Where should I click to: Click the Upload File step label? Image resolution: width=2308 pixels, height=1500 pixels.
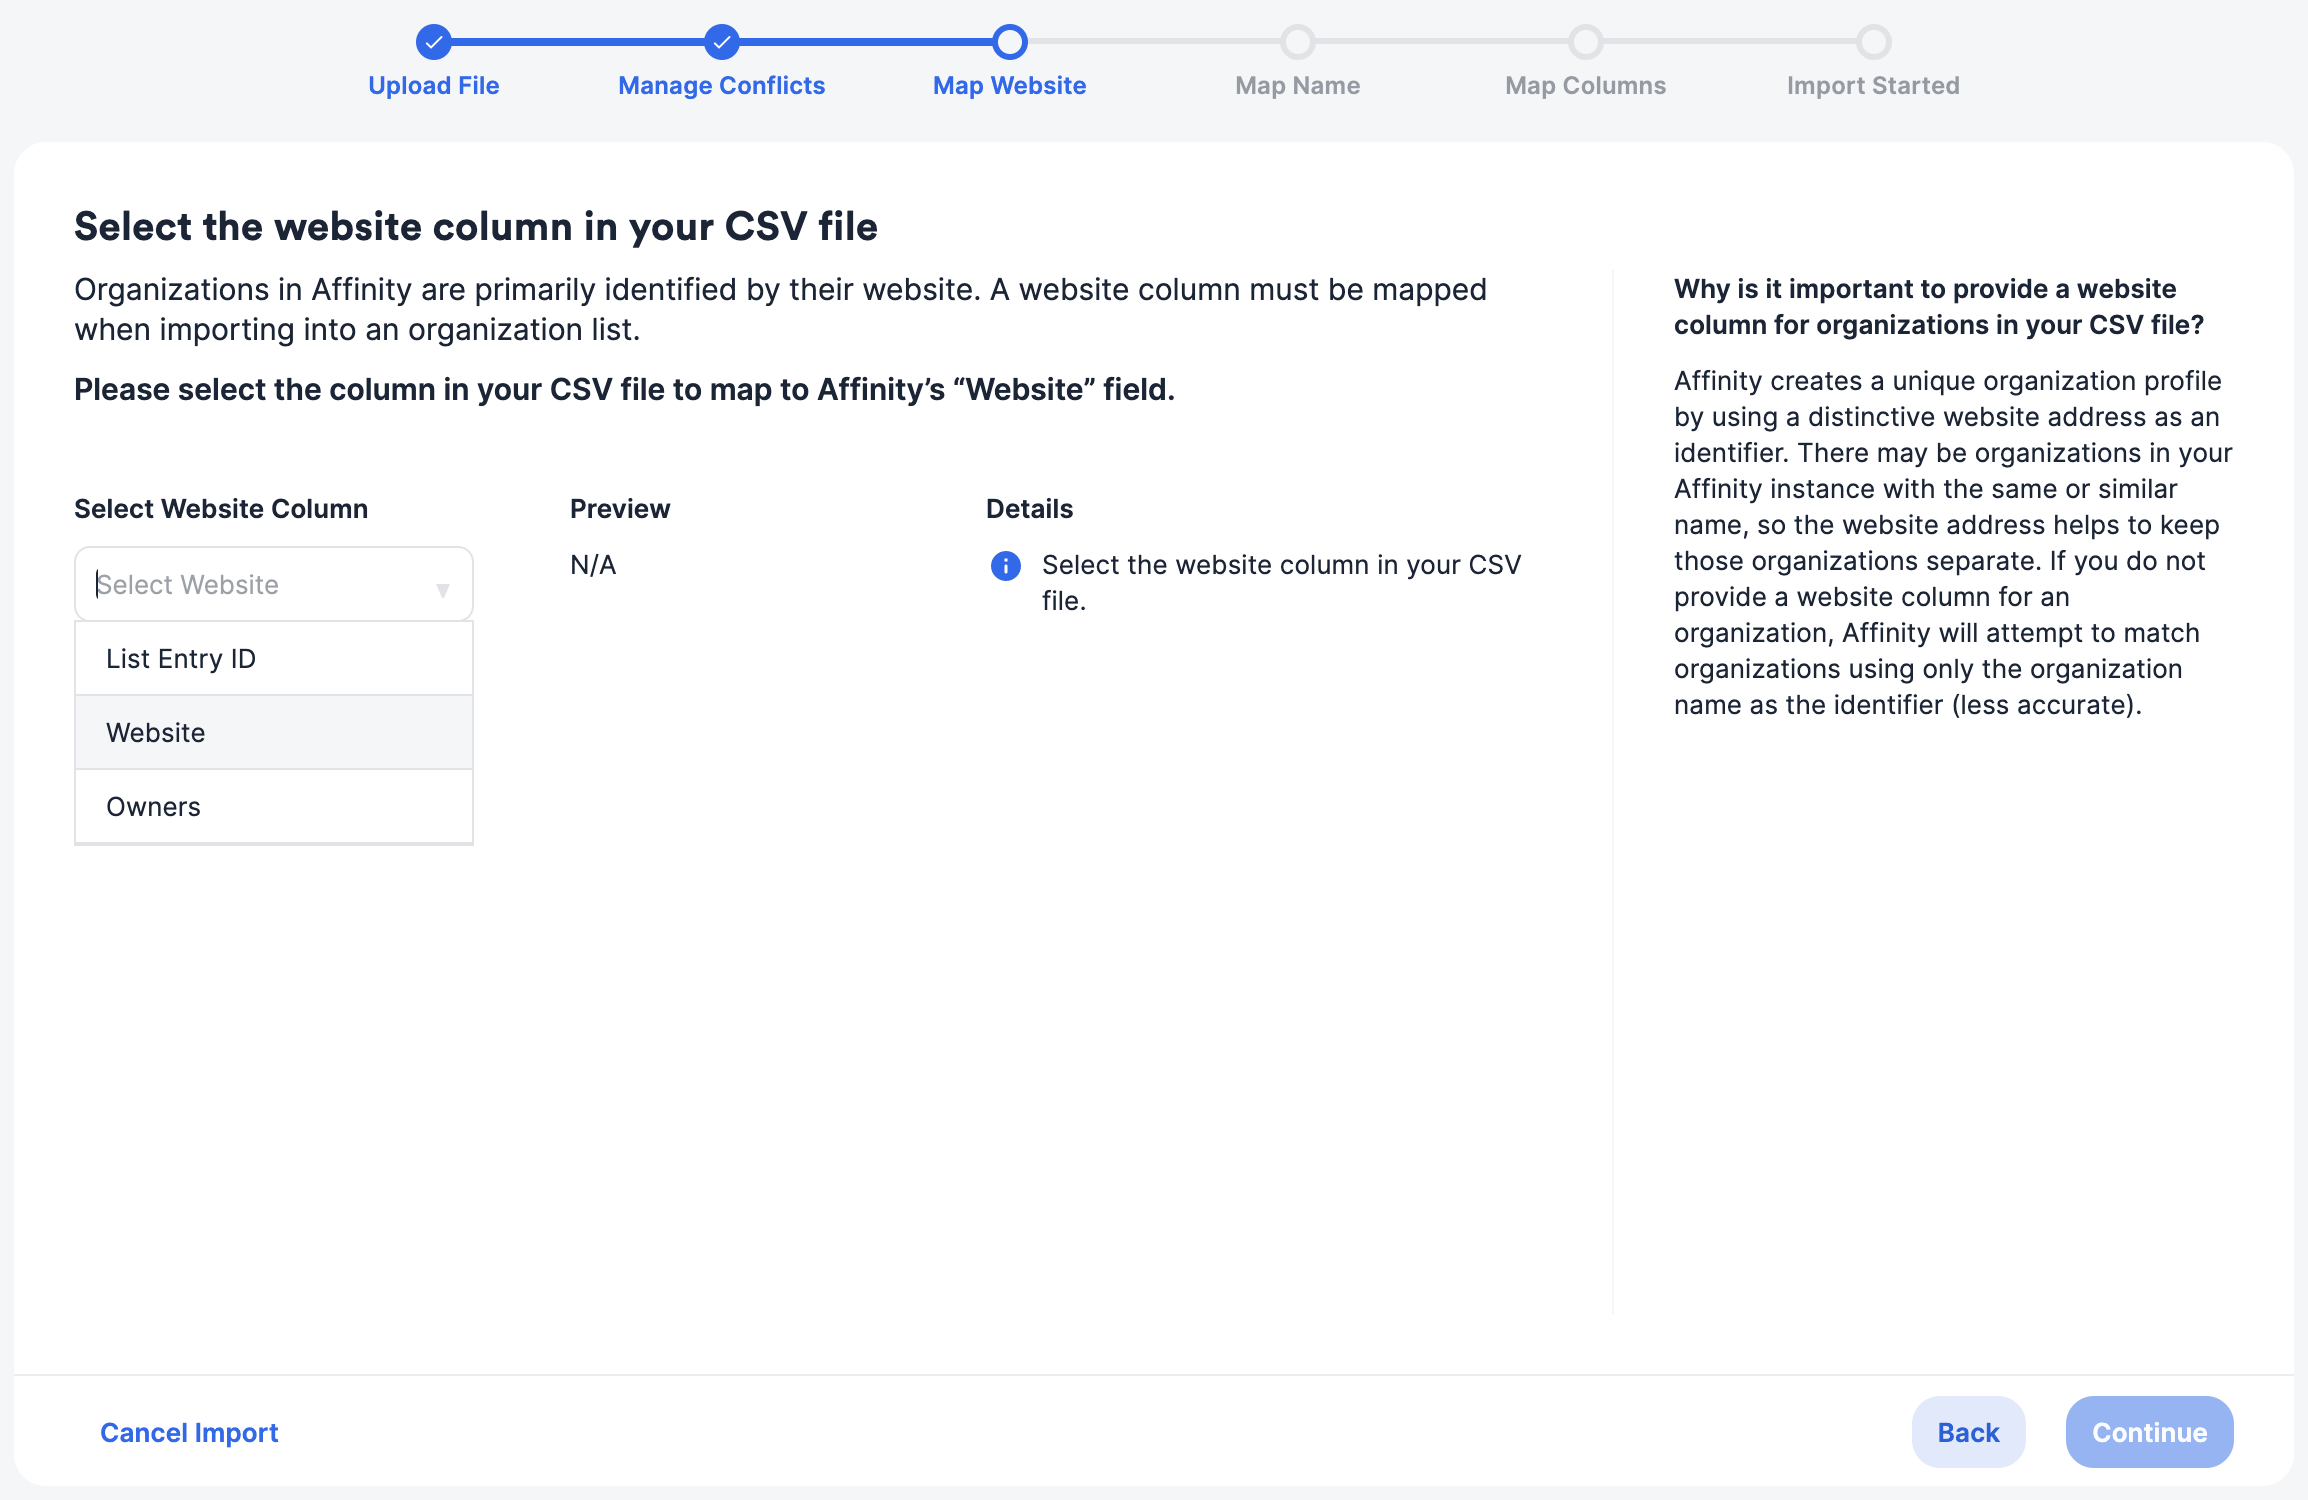click(x=433, y=85)
